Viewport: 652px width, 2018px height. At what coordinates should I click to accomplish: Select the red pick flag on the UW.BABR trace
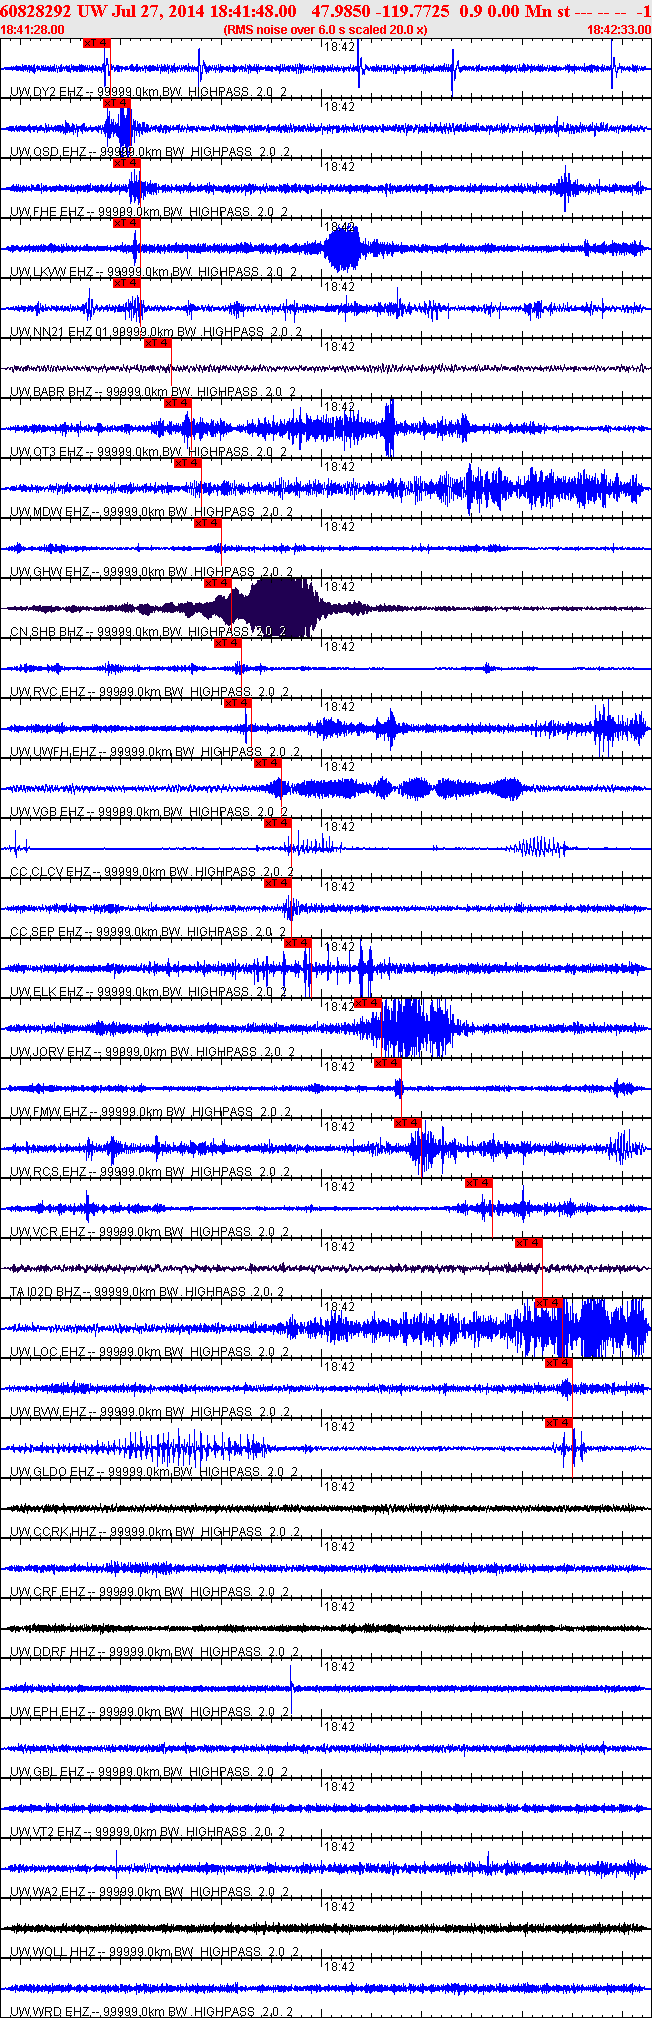(158, 343)
